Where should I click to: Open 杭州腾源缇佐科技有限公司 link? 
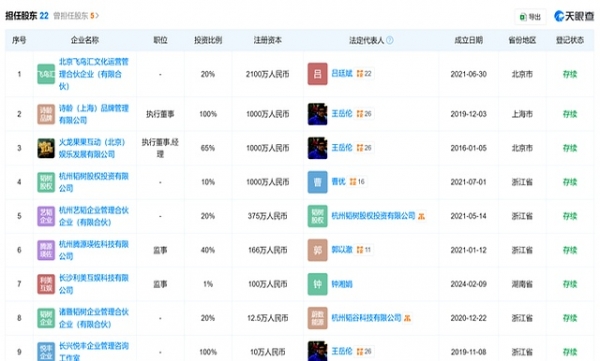(94, 250)
